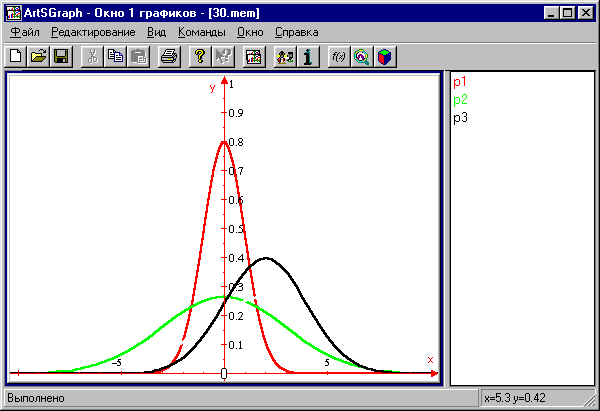The width and height of the screenshot is (600, 411).
Task: Click the yellow question mark help icon
Action: coord(200,57)
